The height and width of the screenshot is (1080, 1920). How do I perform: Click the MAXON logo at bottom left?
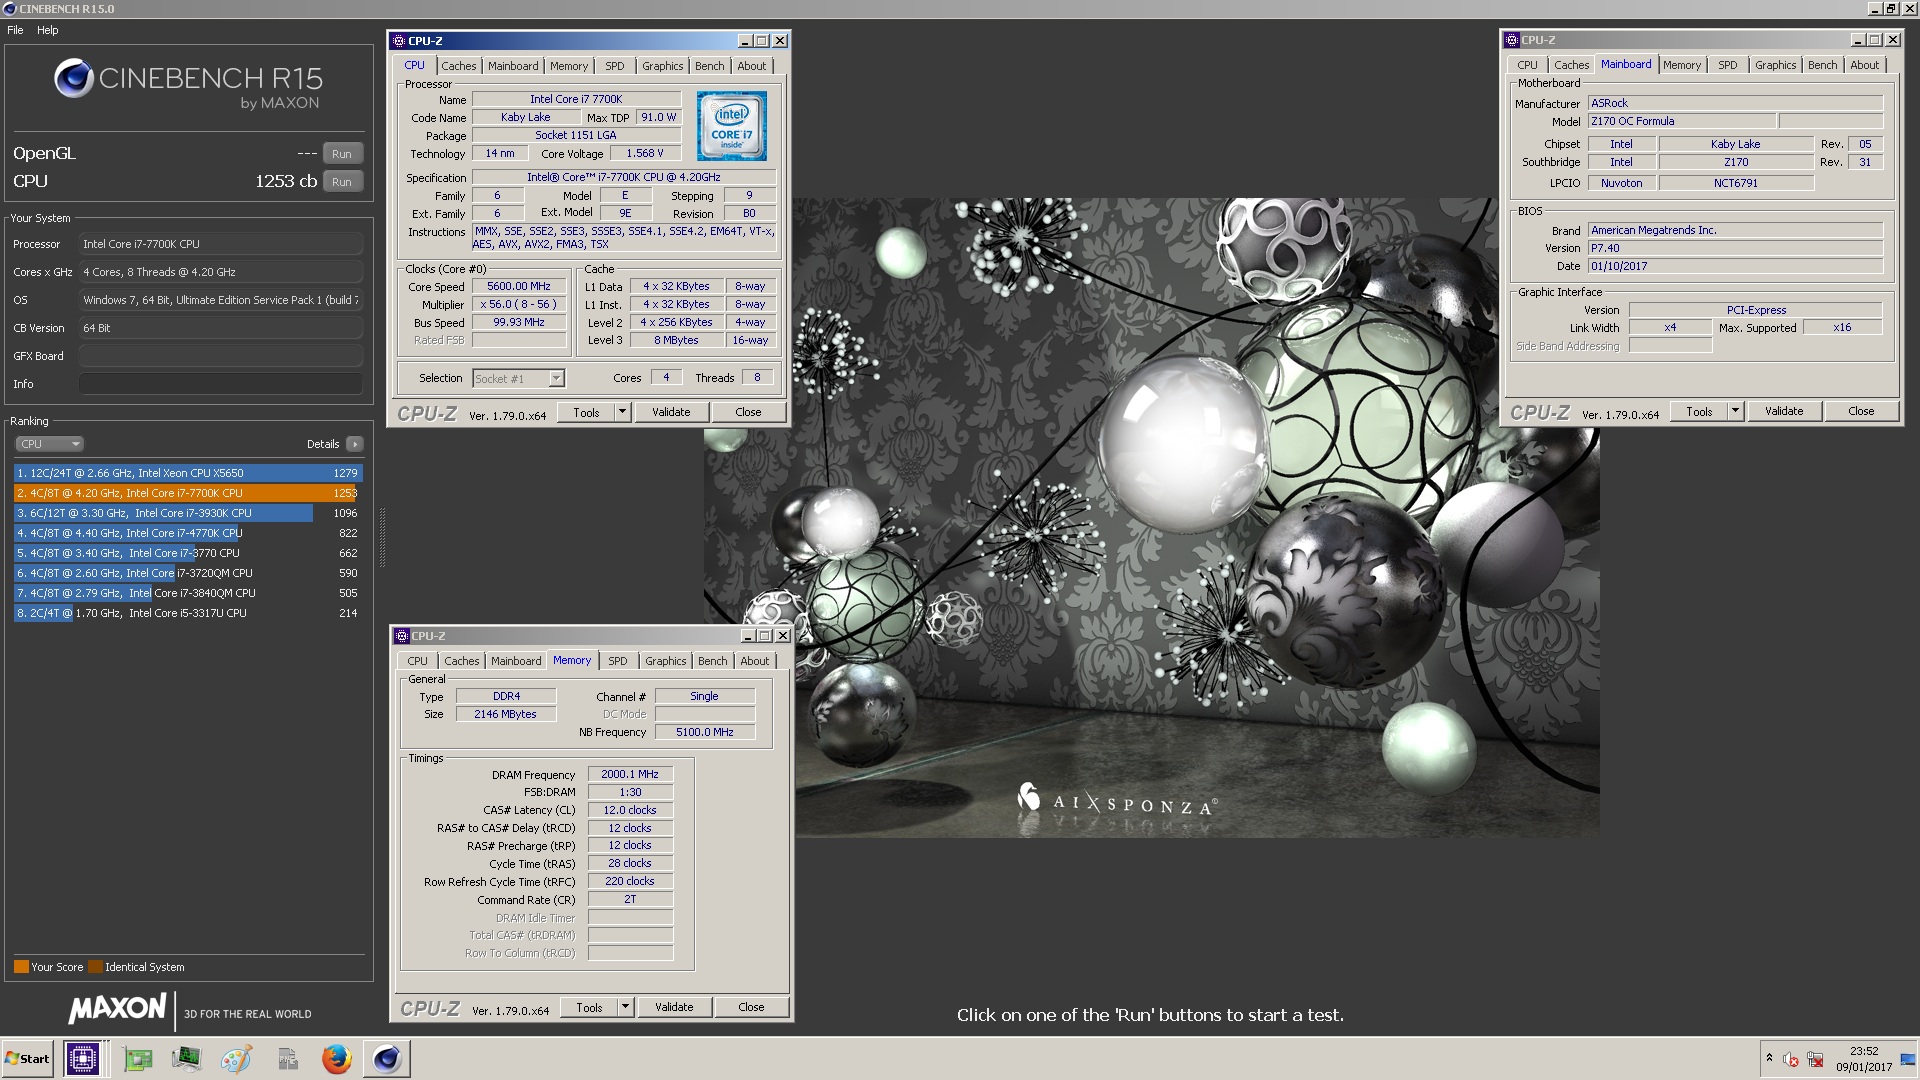point(117,1009)
